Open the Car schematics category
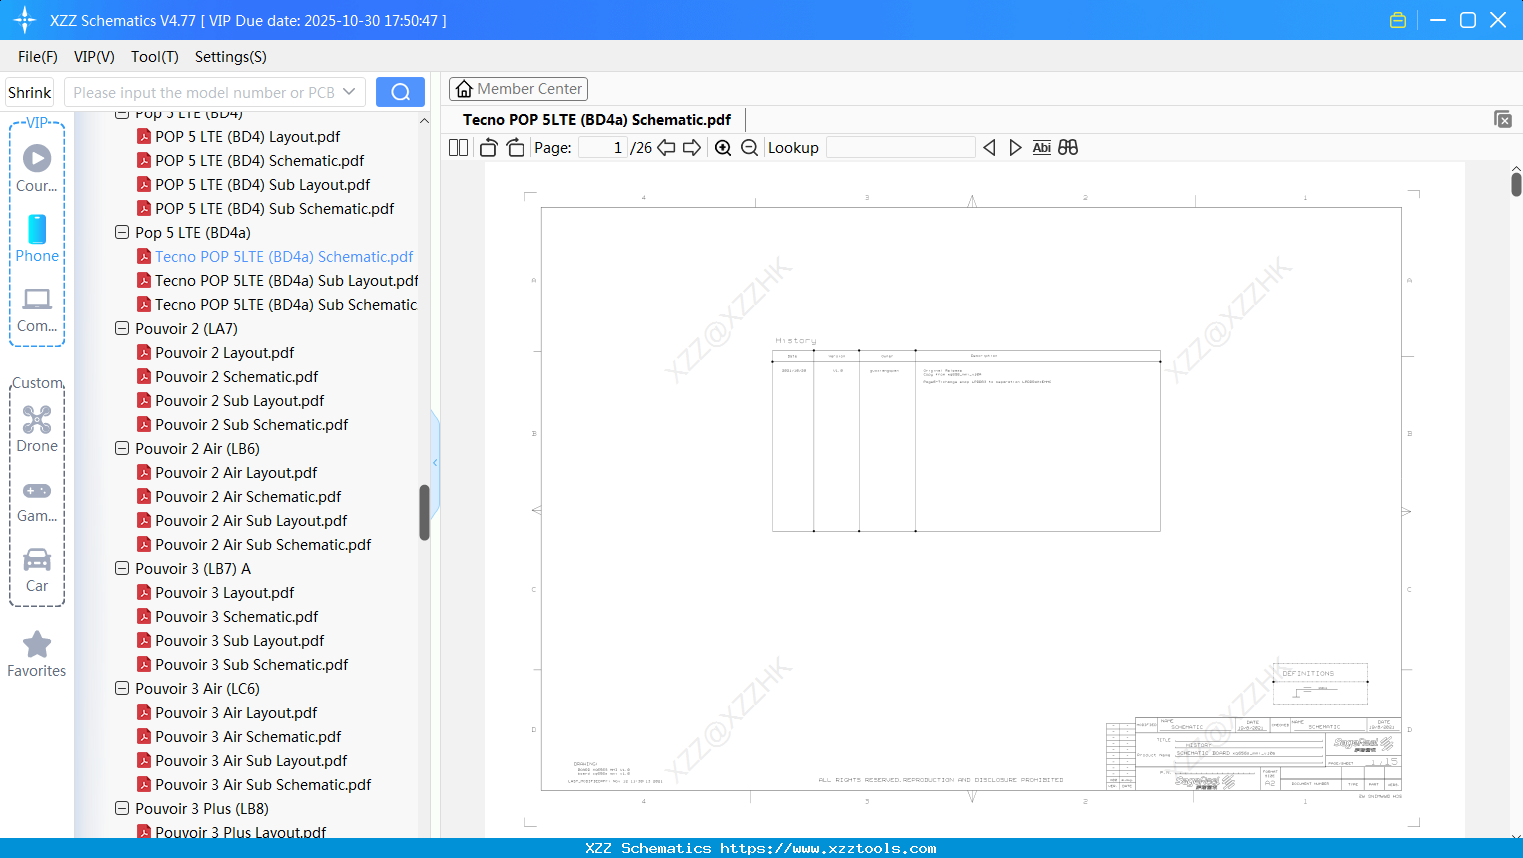This screenshot has height=858, width=1523. coord(37,562)
